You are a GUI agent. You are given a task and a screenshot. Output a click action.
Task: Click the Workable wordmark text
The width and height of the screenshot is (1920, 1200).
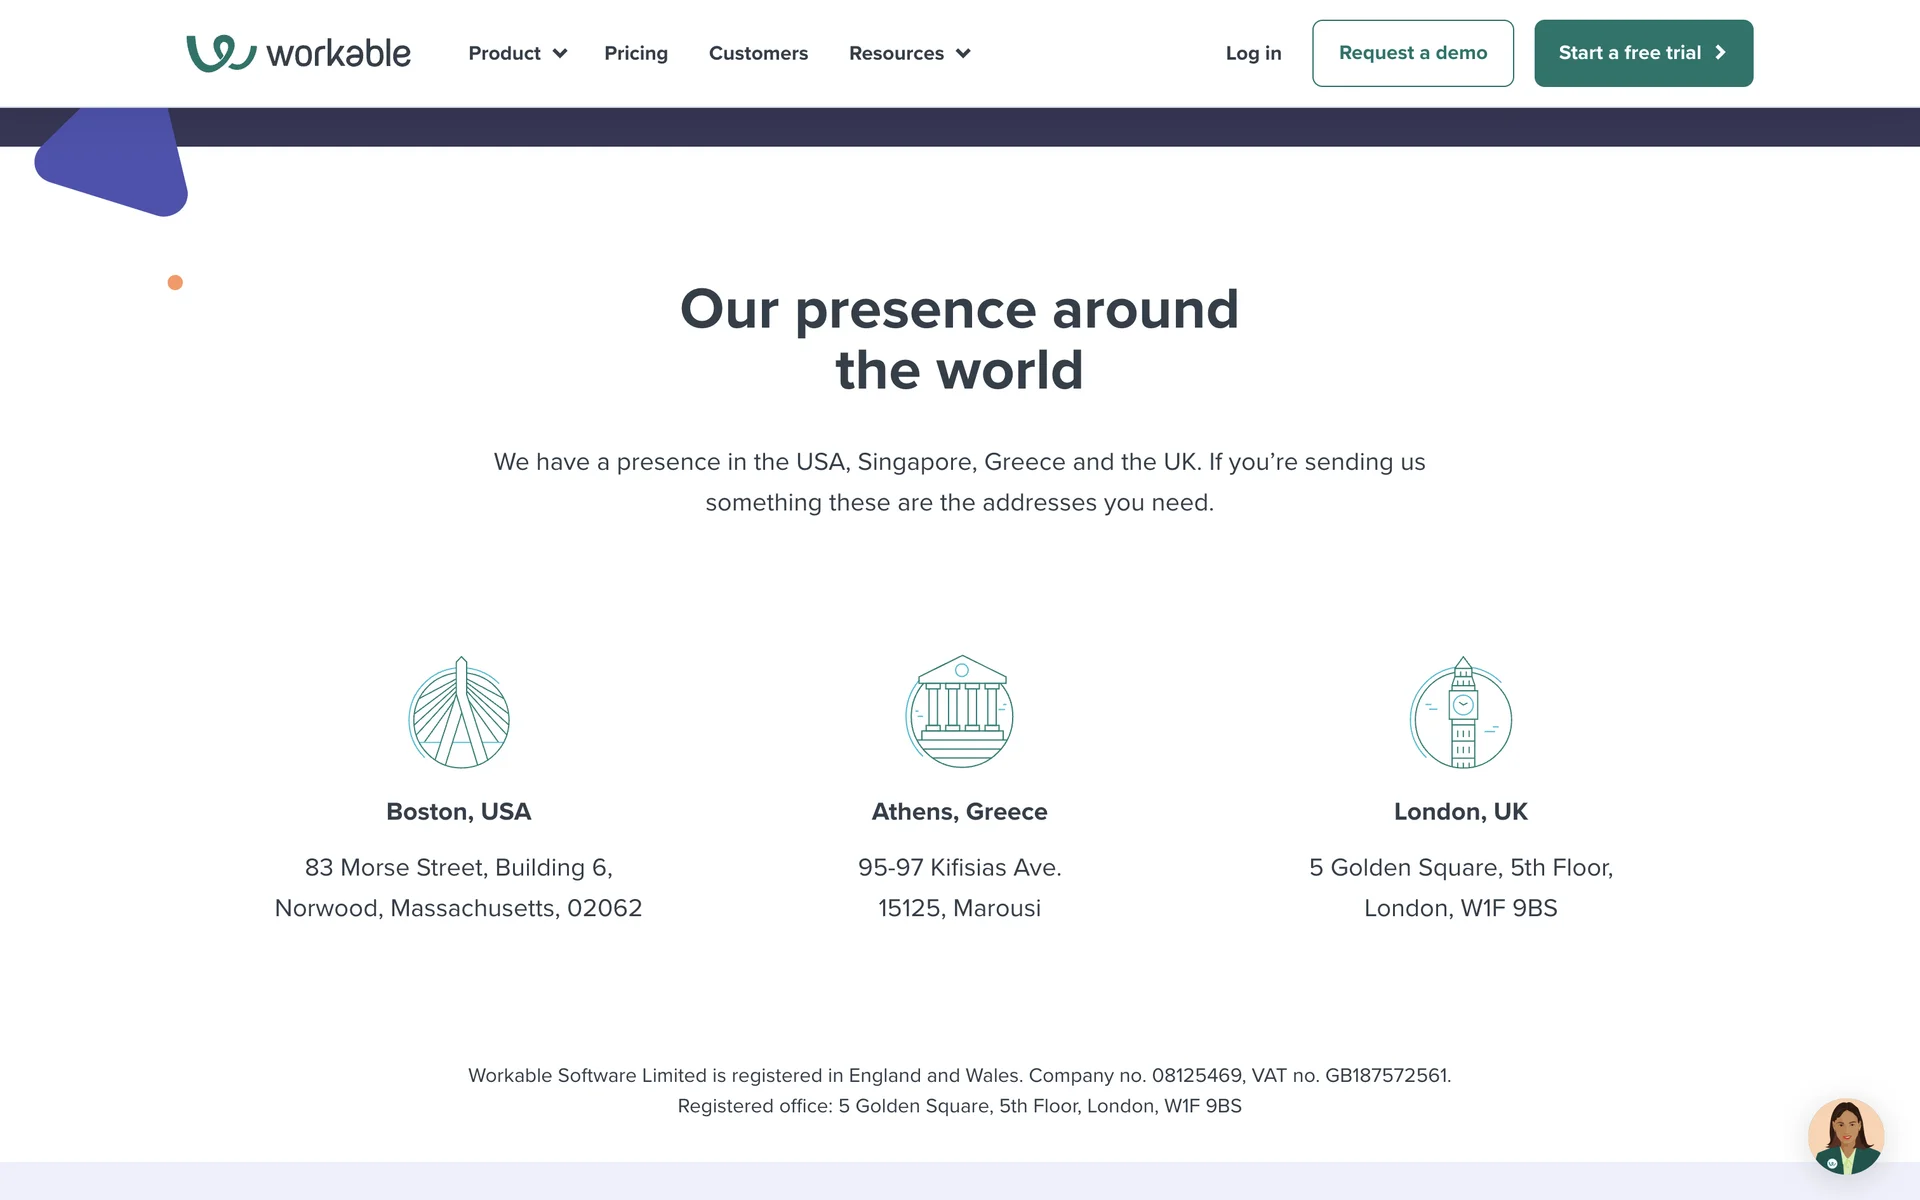(338, 54)
